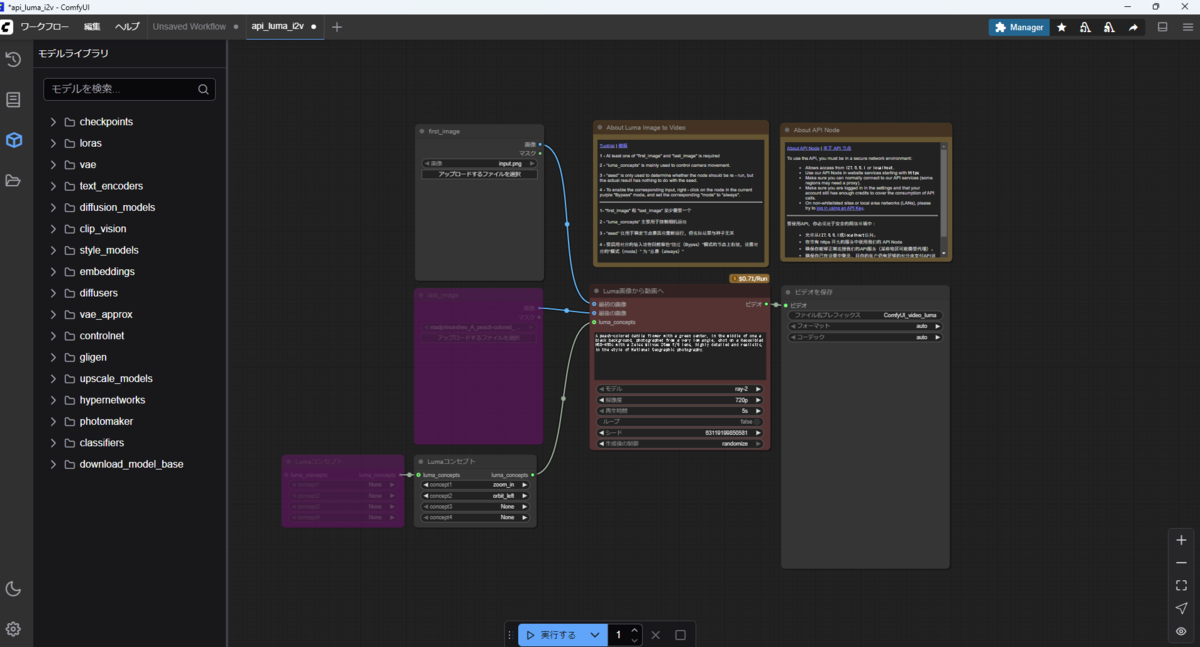This screenshot has width=1200, height=647.
Task: Increase the batch count stepper up arrow
Action: point(636,631)
